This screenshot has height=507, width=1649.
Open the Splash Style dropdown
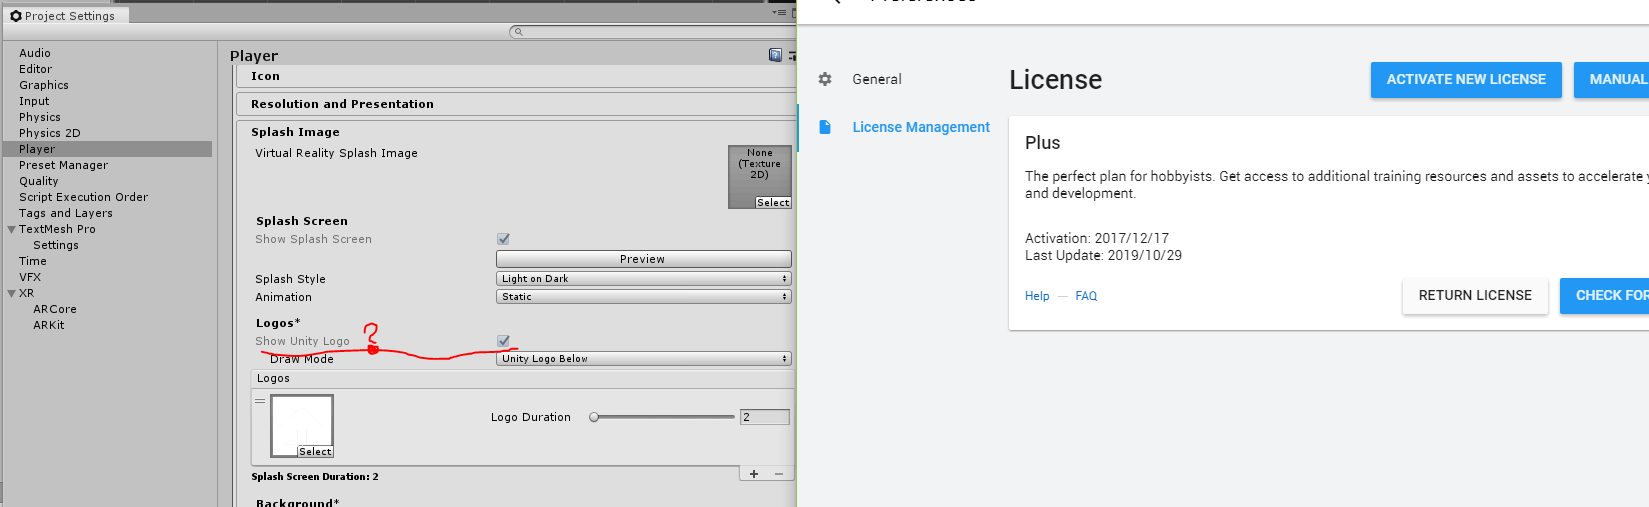click(643, 279)
